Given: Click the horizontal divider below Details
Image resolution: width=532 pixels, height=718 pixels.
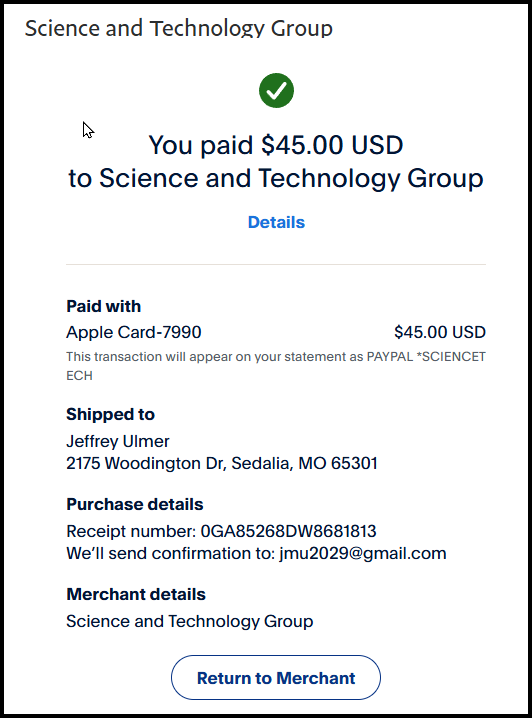Looking at the screenshot, I should [x=276, y=264].
